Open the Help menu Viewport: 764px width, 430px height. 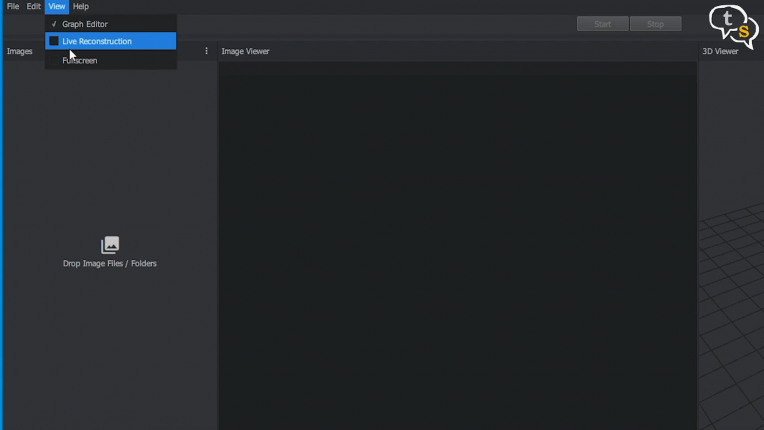coord(81,6)
